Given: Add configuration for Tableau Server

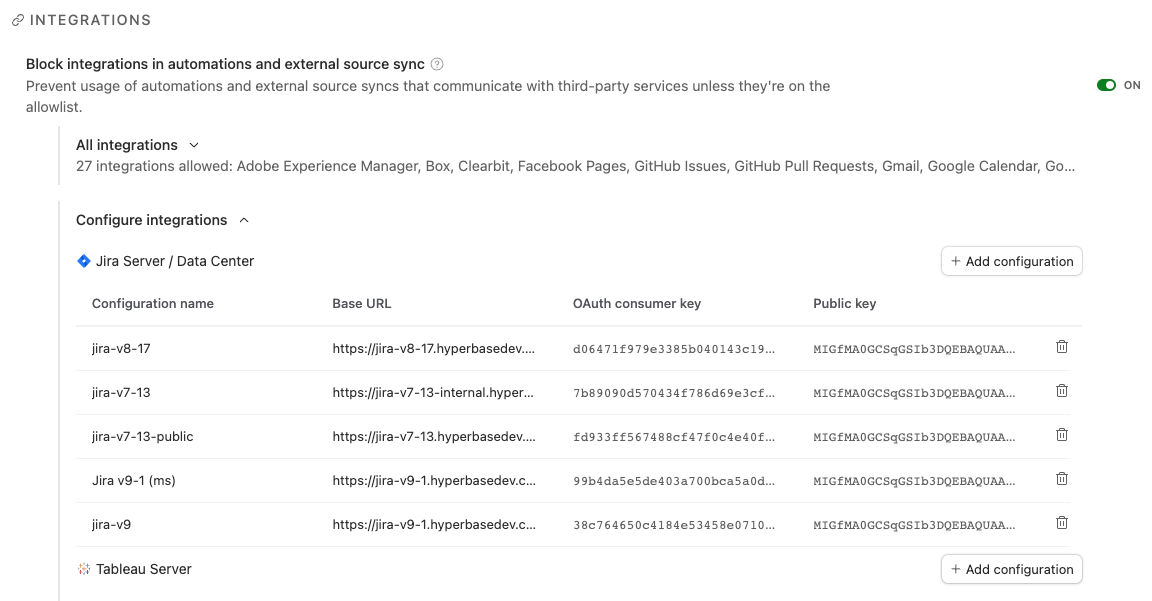Looking at the screenshot, I should click(x=1012, y=569).
